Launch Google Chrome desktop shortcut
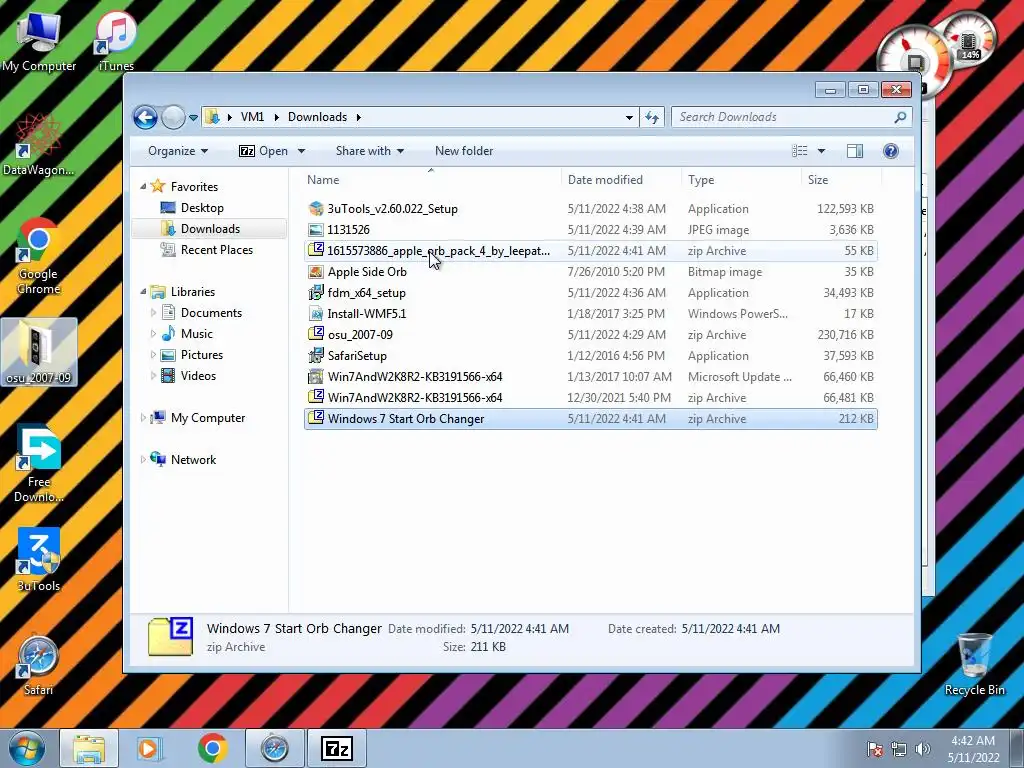Screen dimensions: 1024x768 [39, 256]
